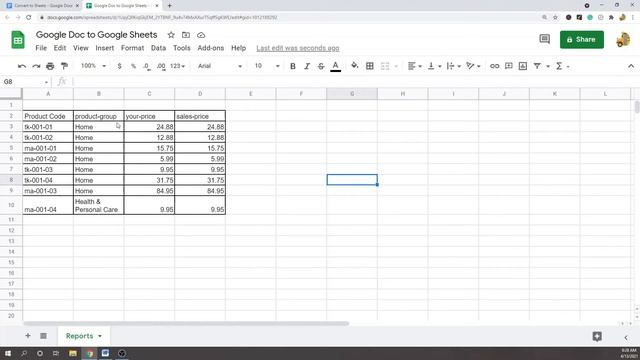Click the Google Sheets home logo
The width and height of the screenshot is (640, 360).
(18, 40)
